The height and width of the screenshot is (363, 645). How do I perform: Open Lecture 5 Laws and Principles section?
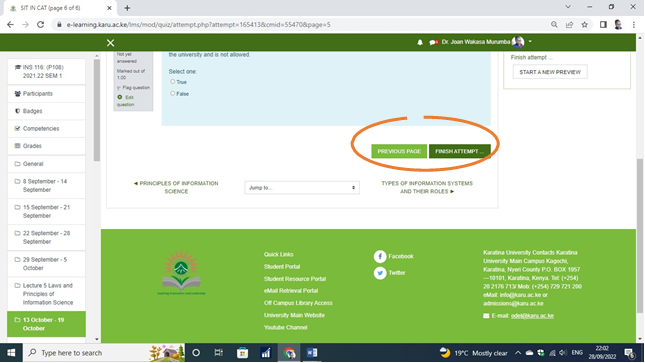tap(46, 294)
